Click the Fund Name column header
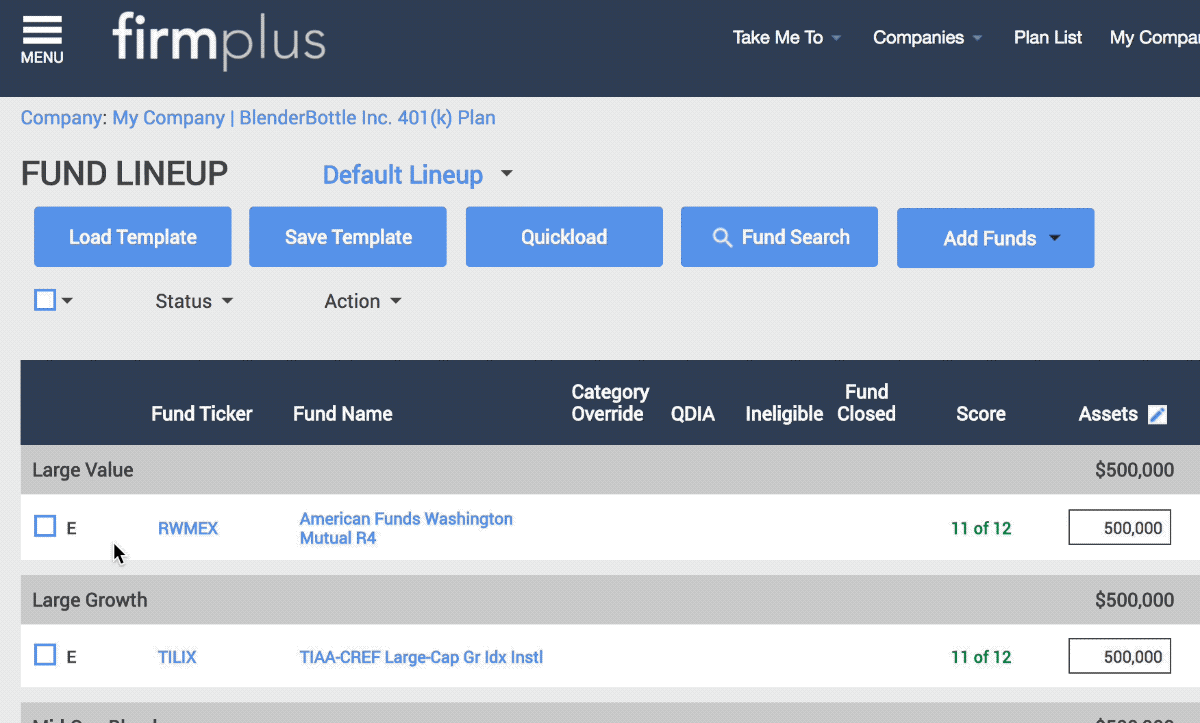The height and width of the screenshot is (723, 1200). 343,414
